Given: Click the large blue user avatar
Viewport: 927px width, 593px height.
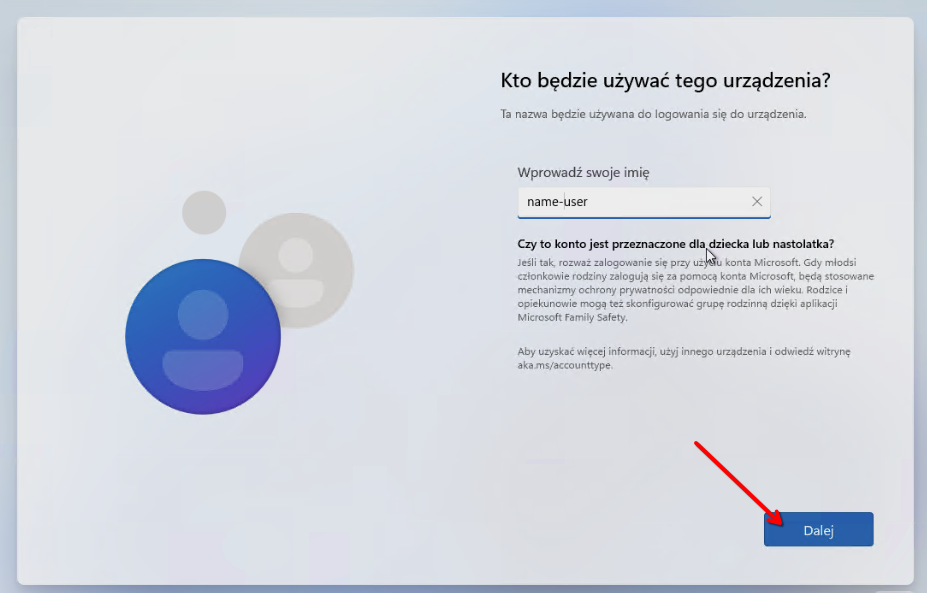Looking at the screenshot, I should [203, 337].
